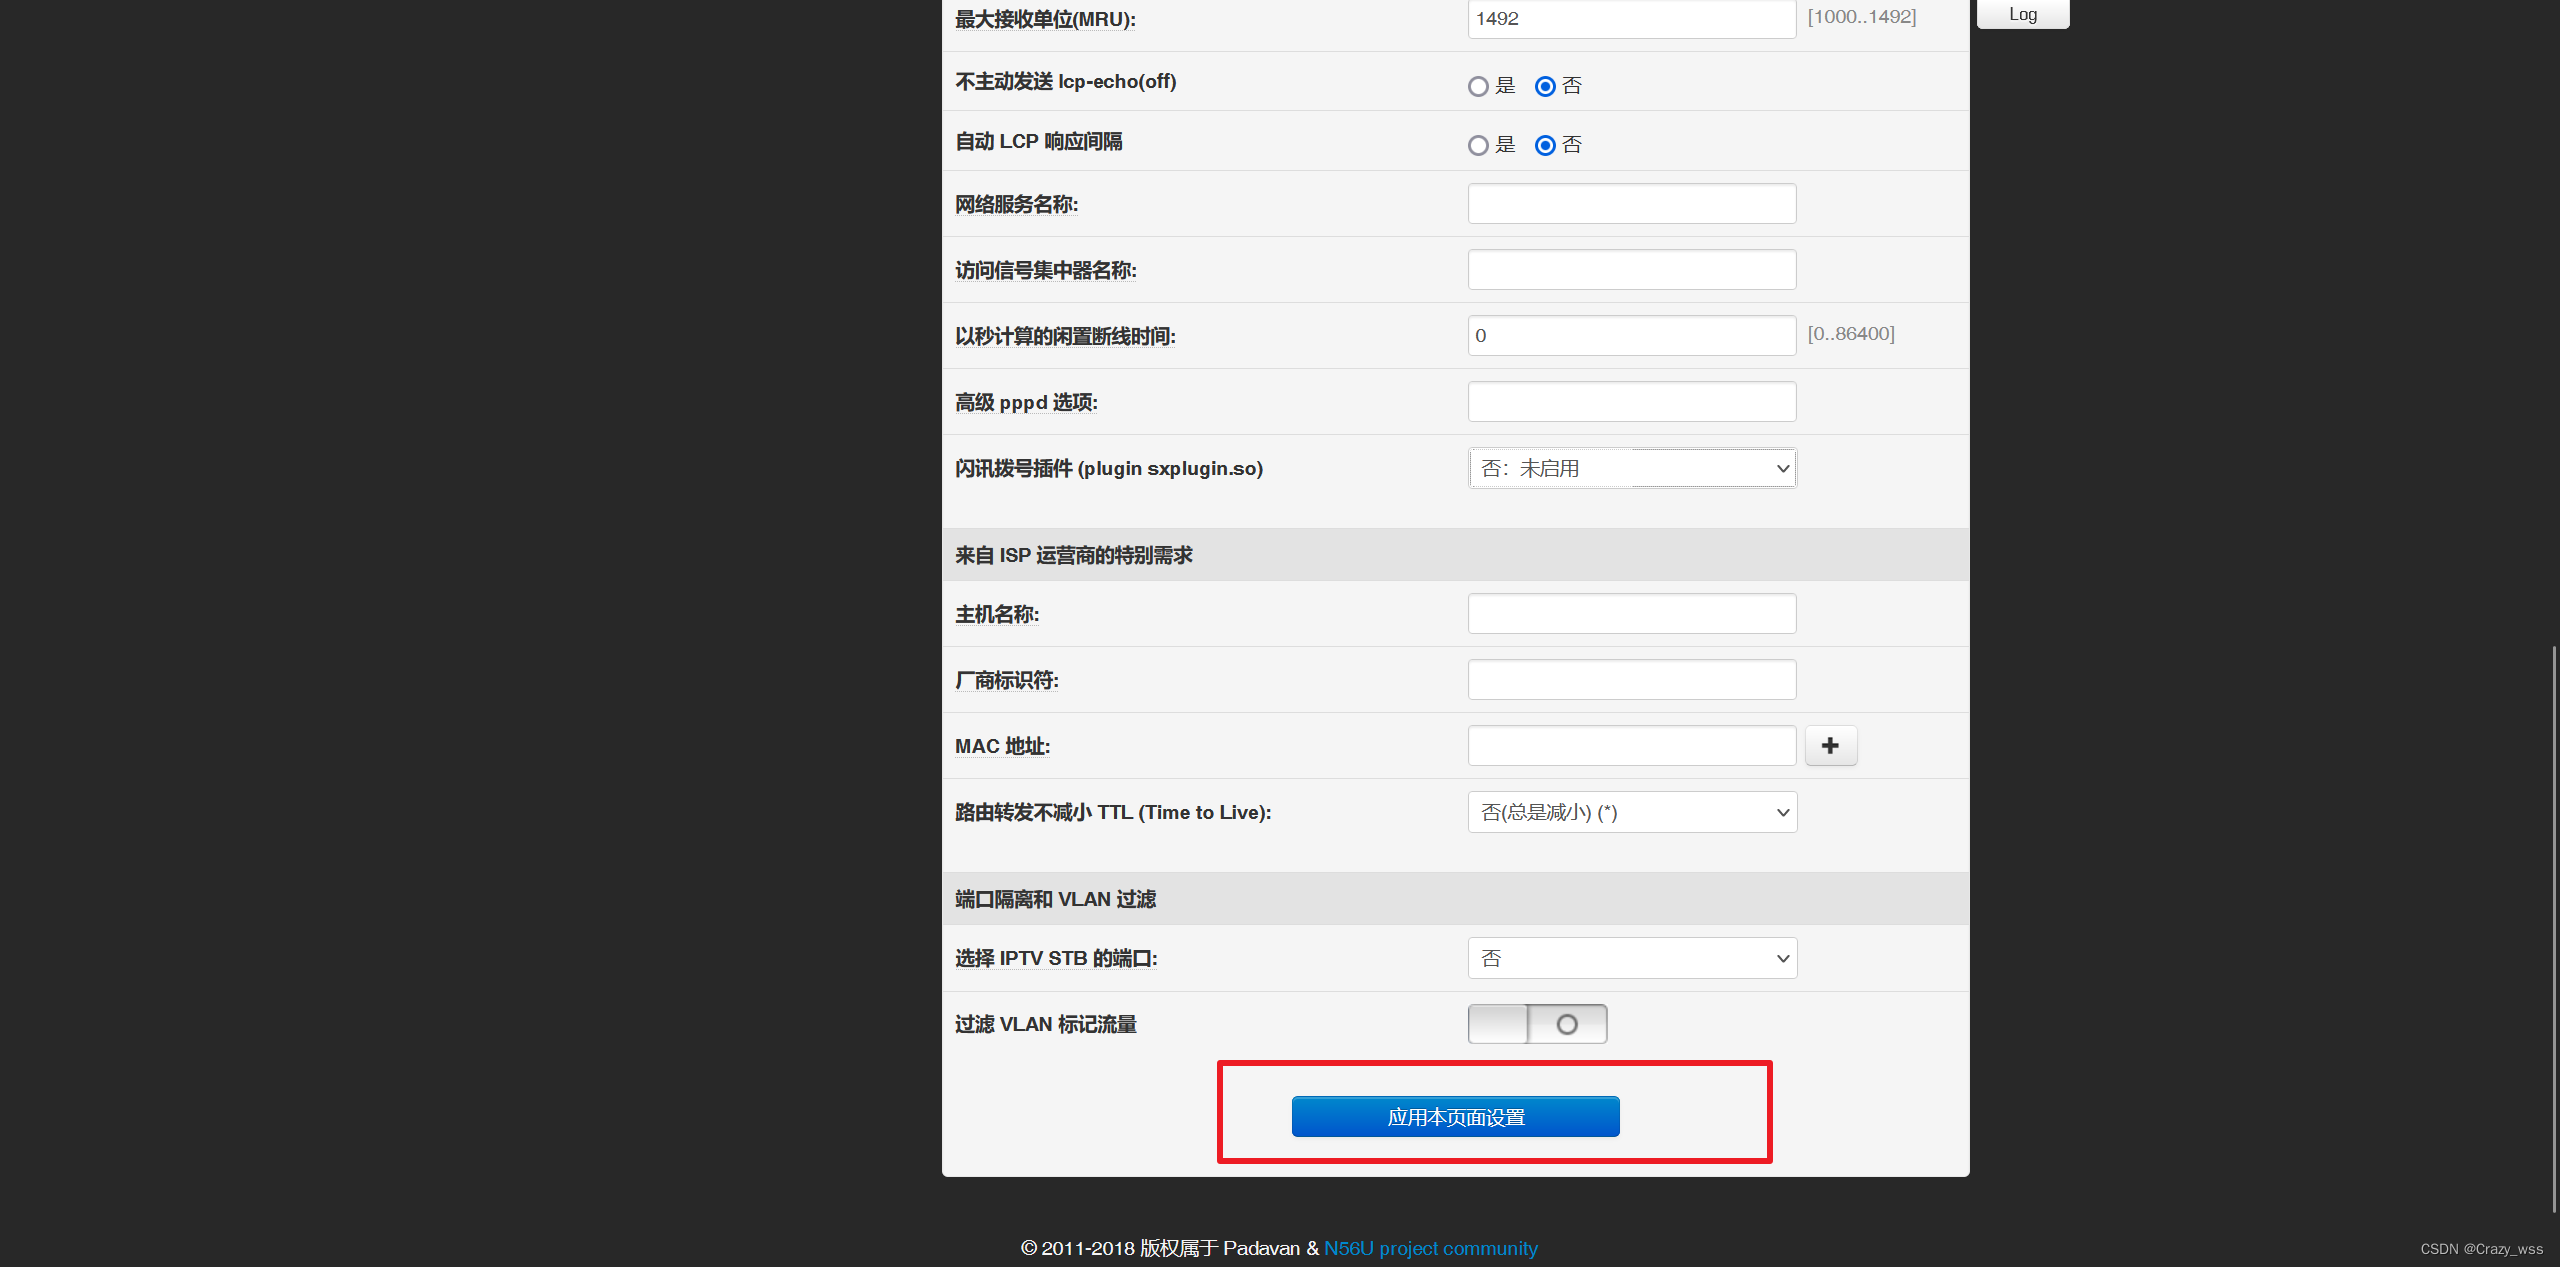
Task: Click the plus icon next to MAC address
Action: click(x=1830, y=746)
